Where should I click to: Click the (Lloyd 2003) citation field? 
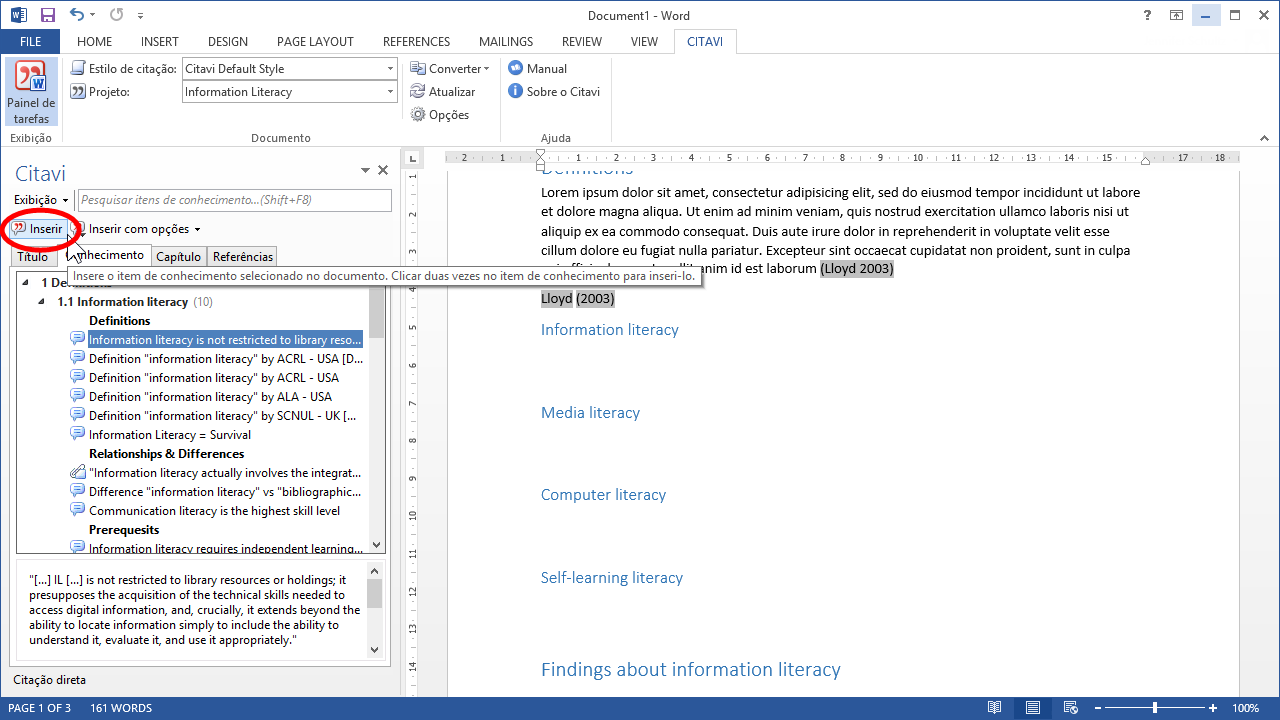[857, 269]
